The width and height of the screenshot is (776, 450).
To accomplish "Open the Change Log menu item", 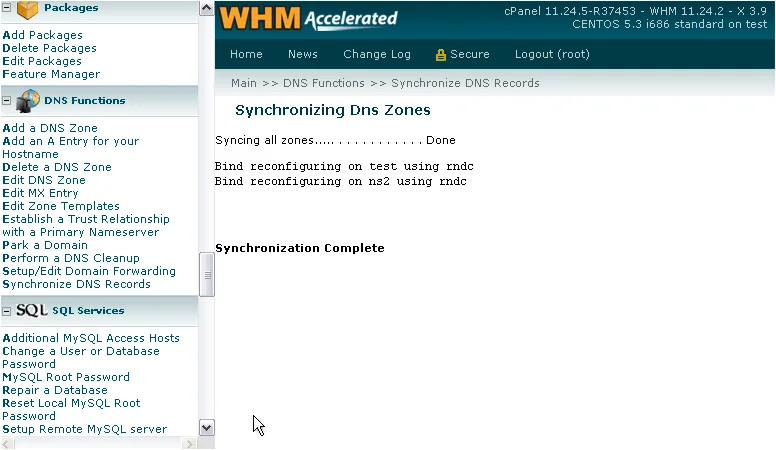I will 376,55.
